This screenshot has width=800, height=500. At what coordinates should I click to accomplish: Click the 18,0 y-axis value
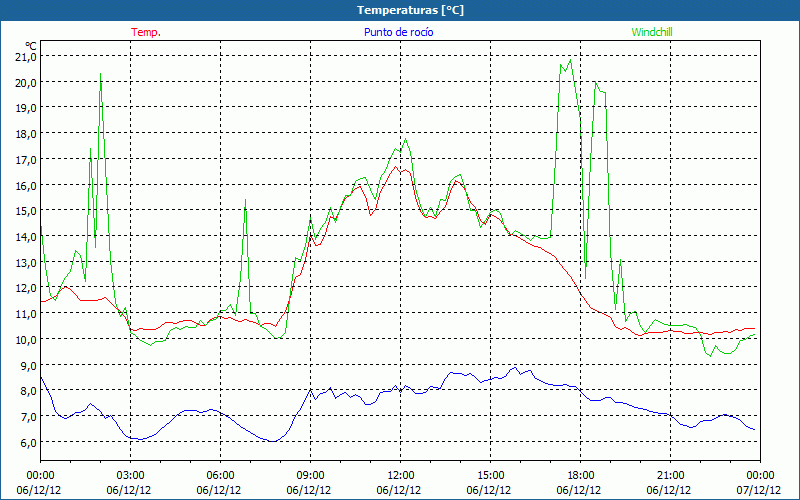point(26,134)
